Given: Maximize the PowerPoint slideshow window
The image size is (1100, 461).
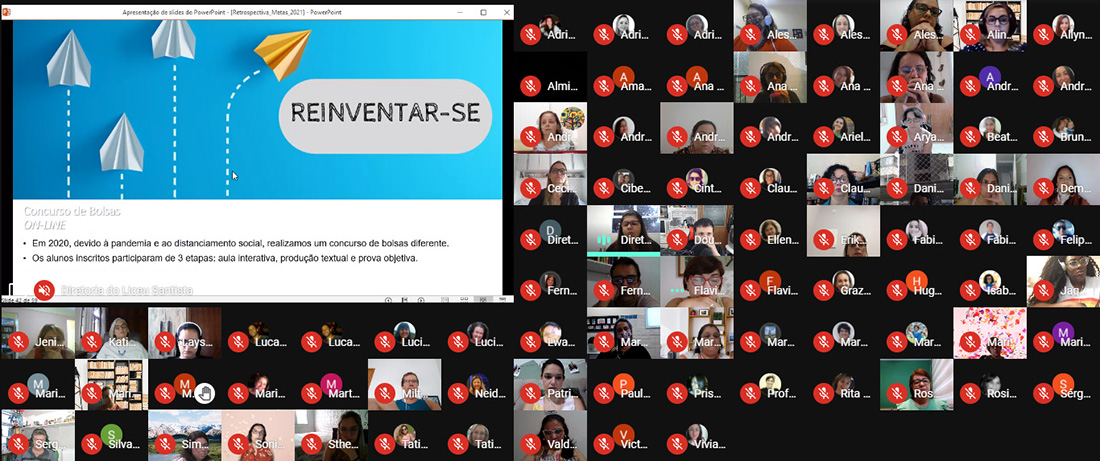Looking at the screenshot, I should click(x=483, y=12).
